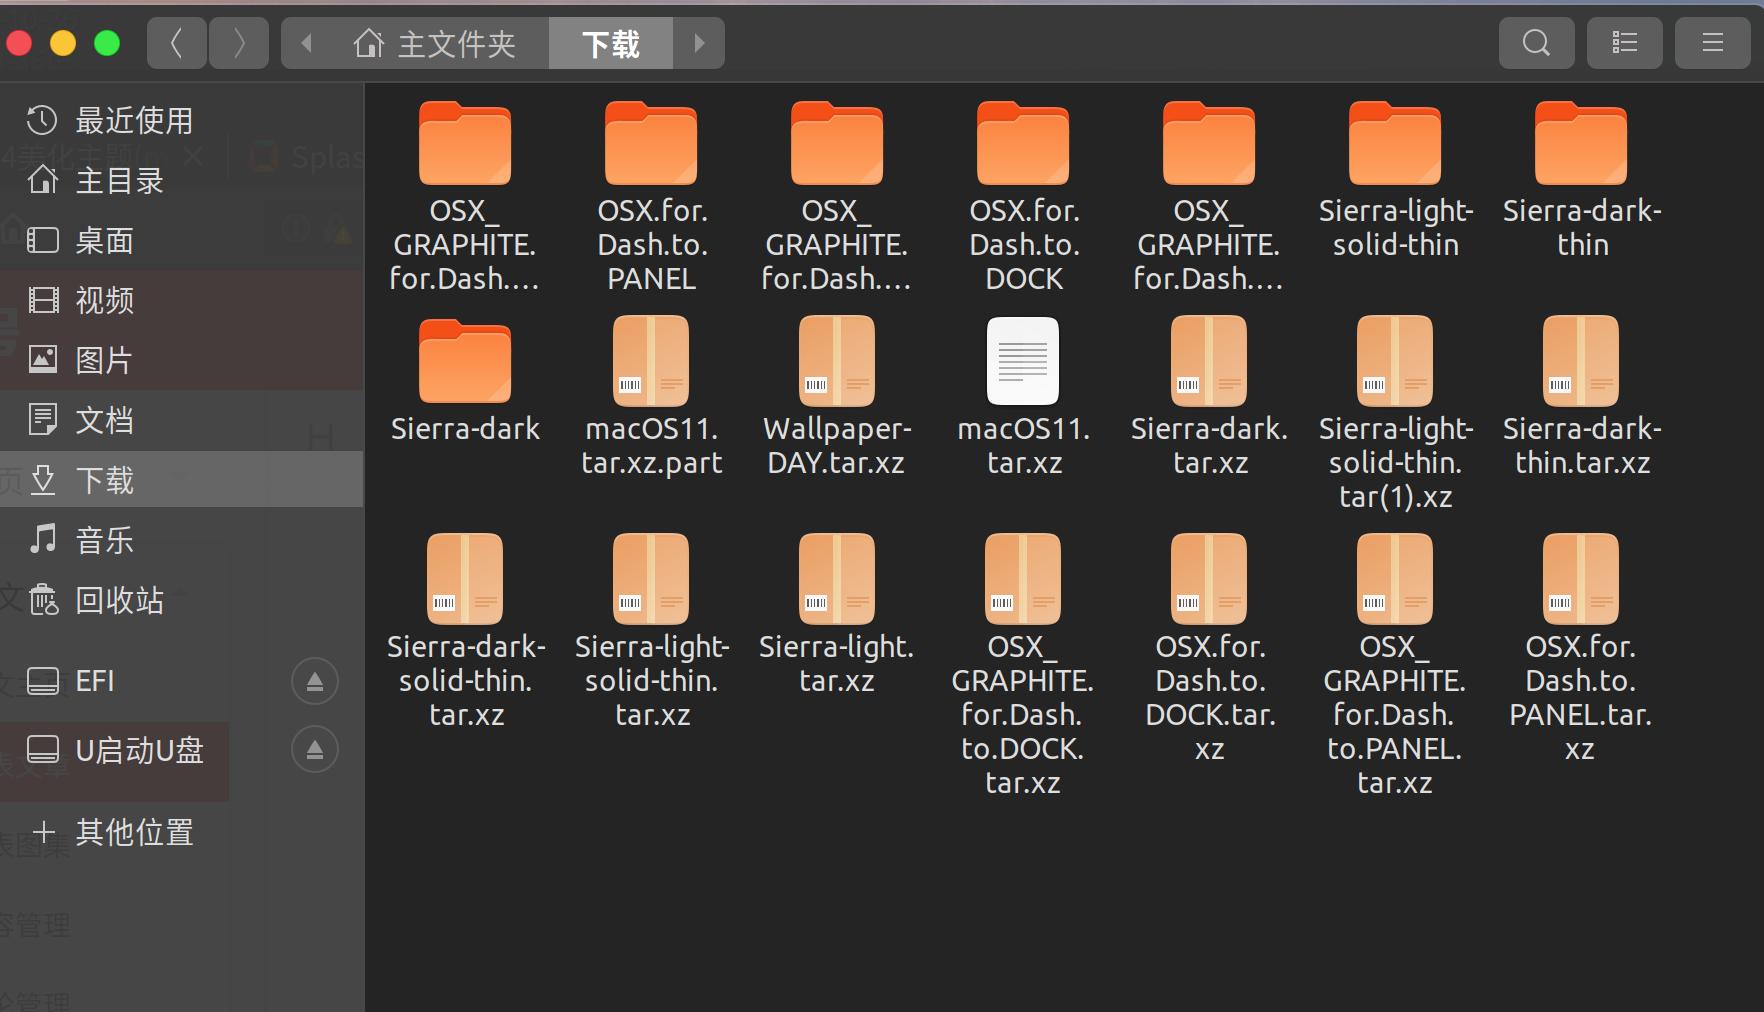Switch view mode with the list view icon
The width and height of the screenshot is (1764, 1012).
[x=1624, y=43]
